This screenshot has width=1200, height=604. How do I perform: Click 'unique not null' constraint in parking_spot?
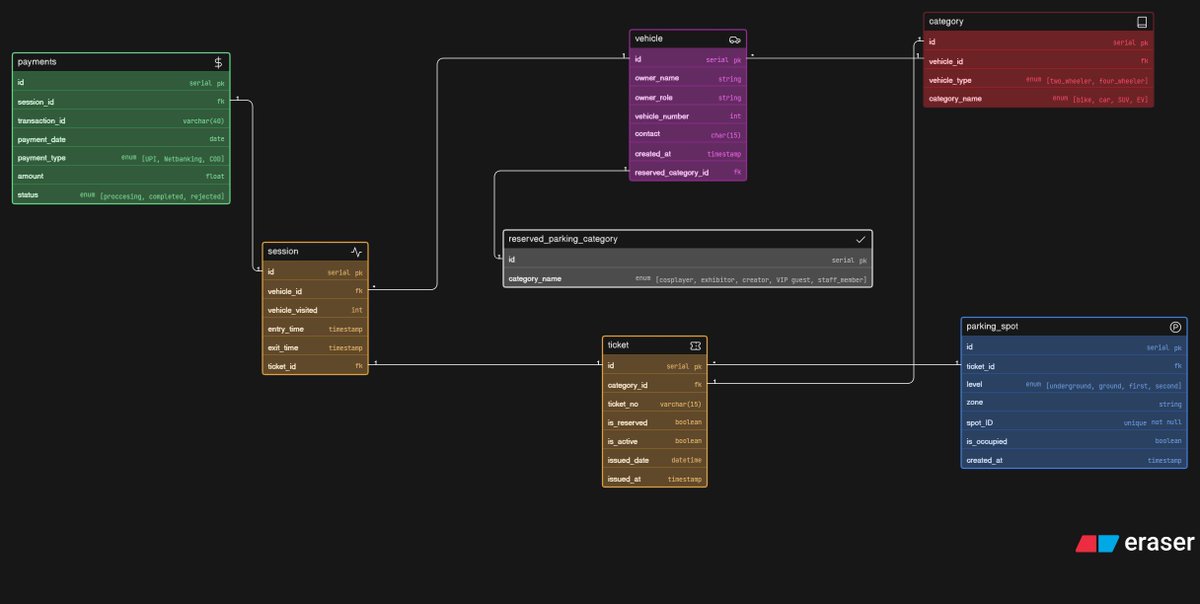[1153, 422]
